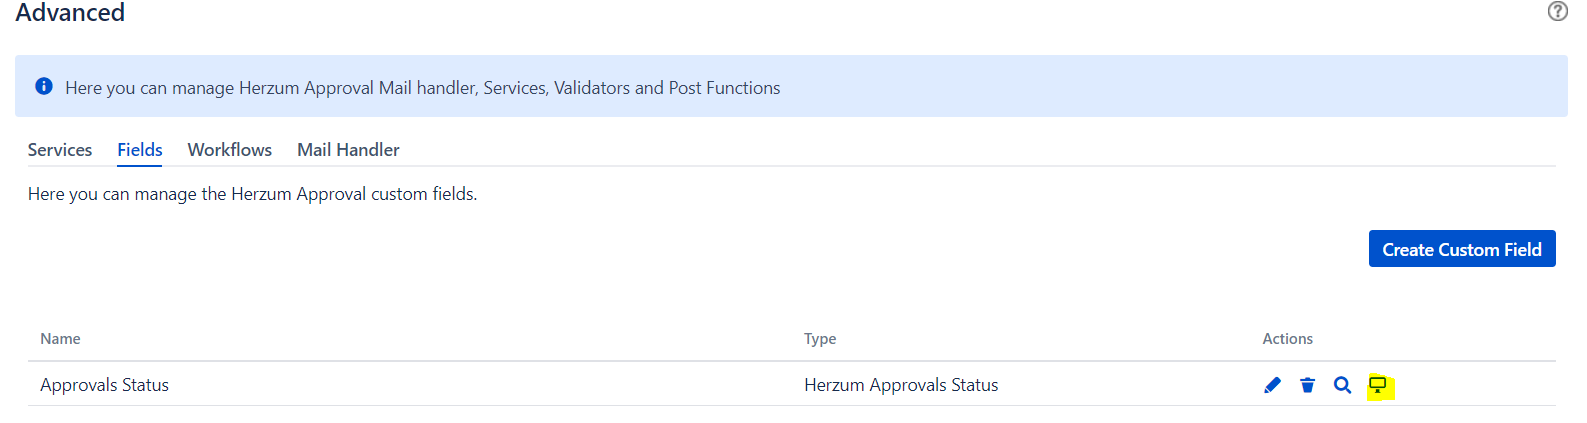This screenshot has height=423, width=1587.
Task: Delete Approvals Status using the trash icon
Action: click(1307, 385)
